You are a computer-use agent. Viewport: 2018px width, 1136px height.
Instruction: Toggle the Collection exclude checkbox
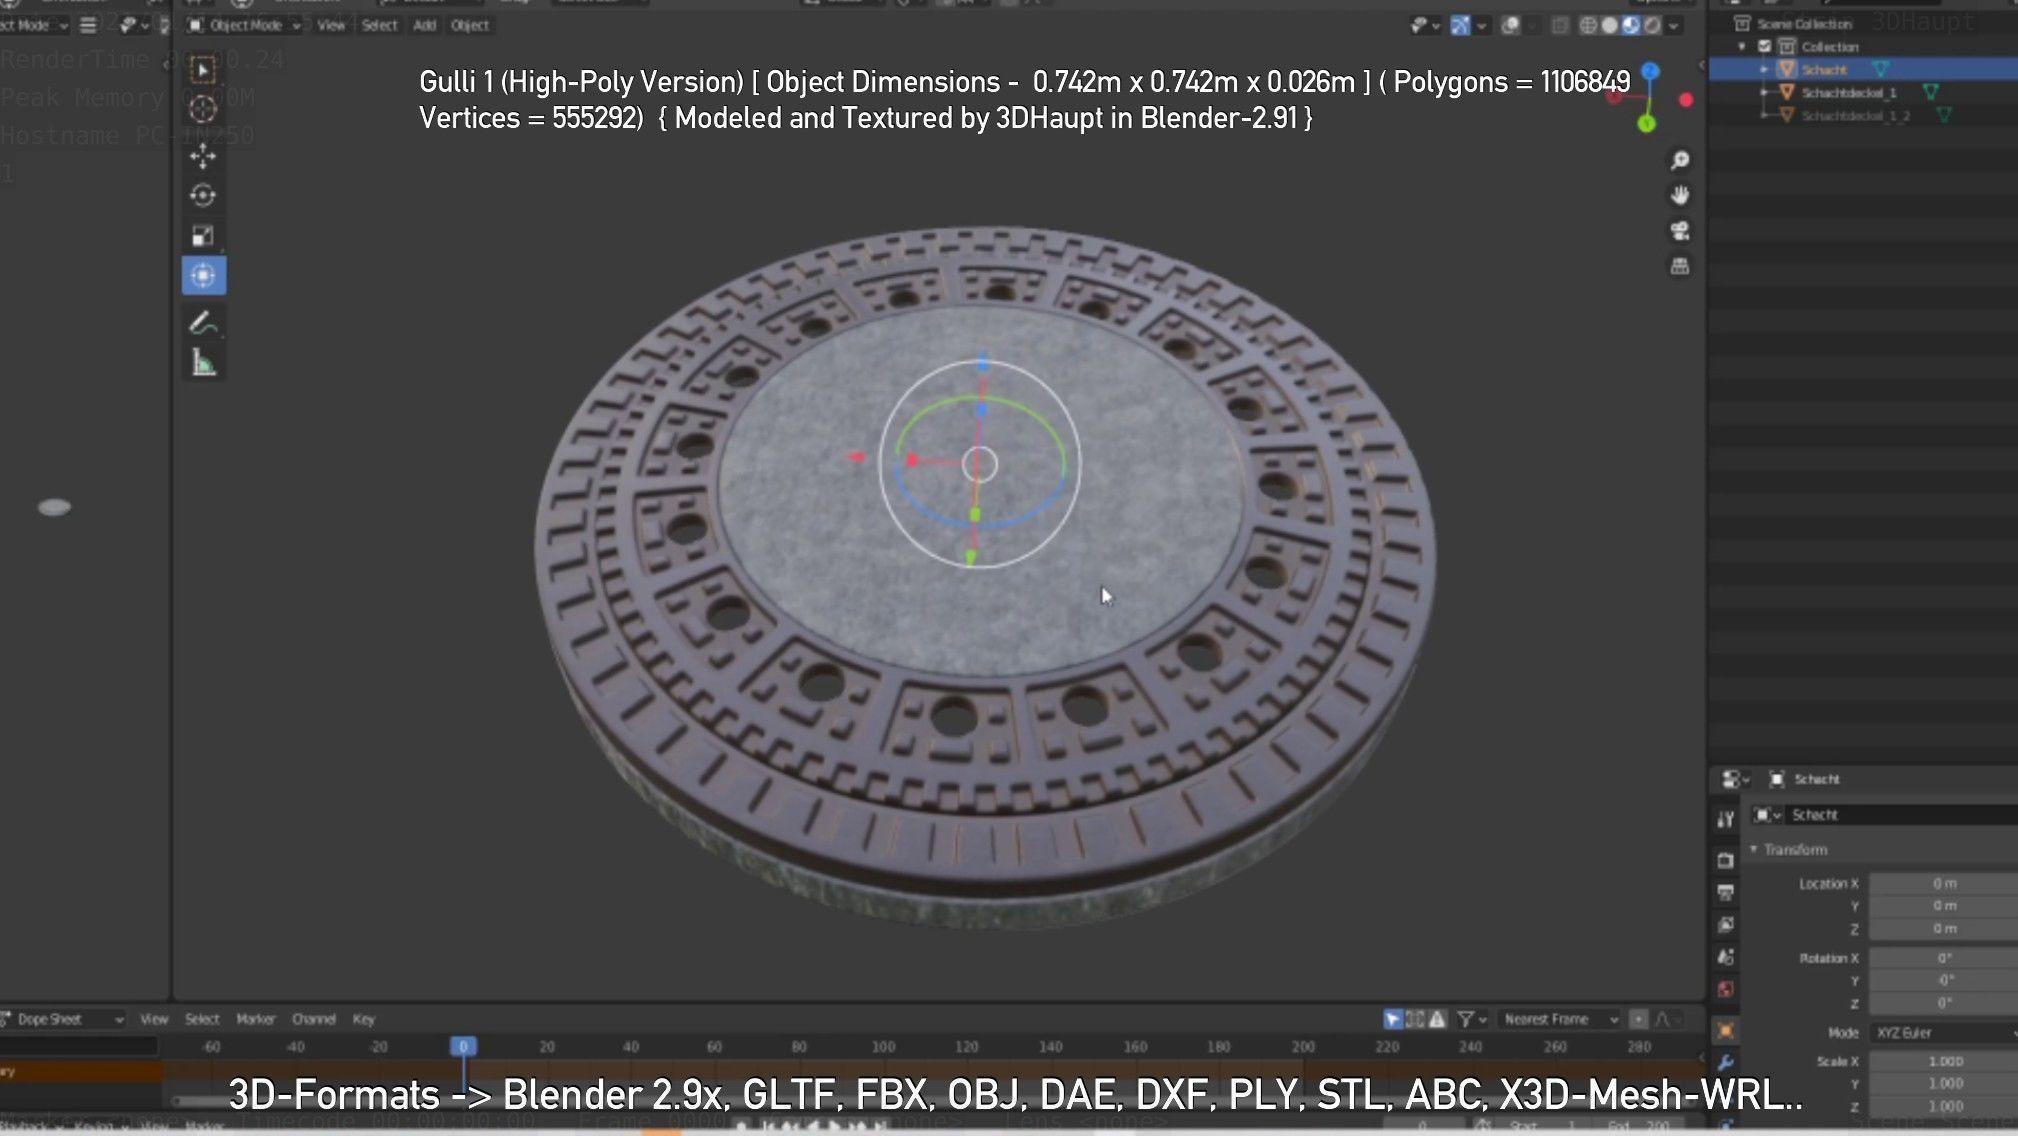pyautogui.click(x=1765, y=46)
